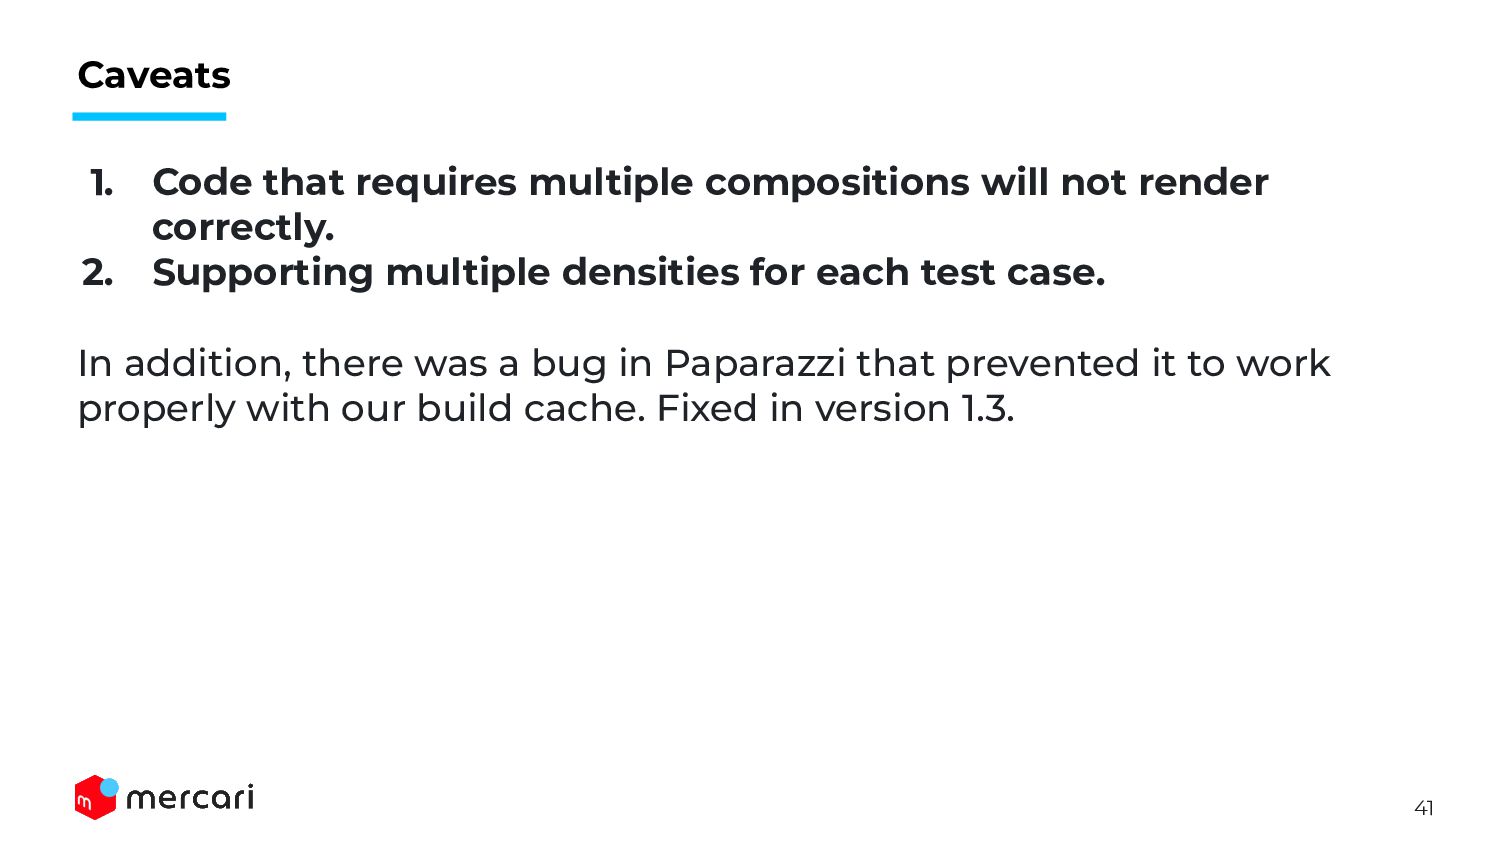1500x844 pixels.
Task: Click the Caveats slide title
Action: [154, 75]
